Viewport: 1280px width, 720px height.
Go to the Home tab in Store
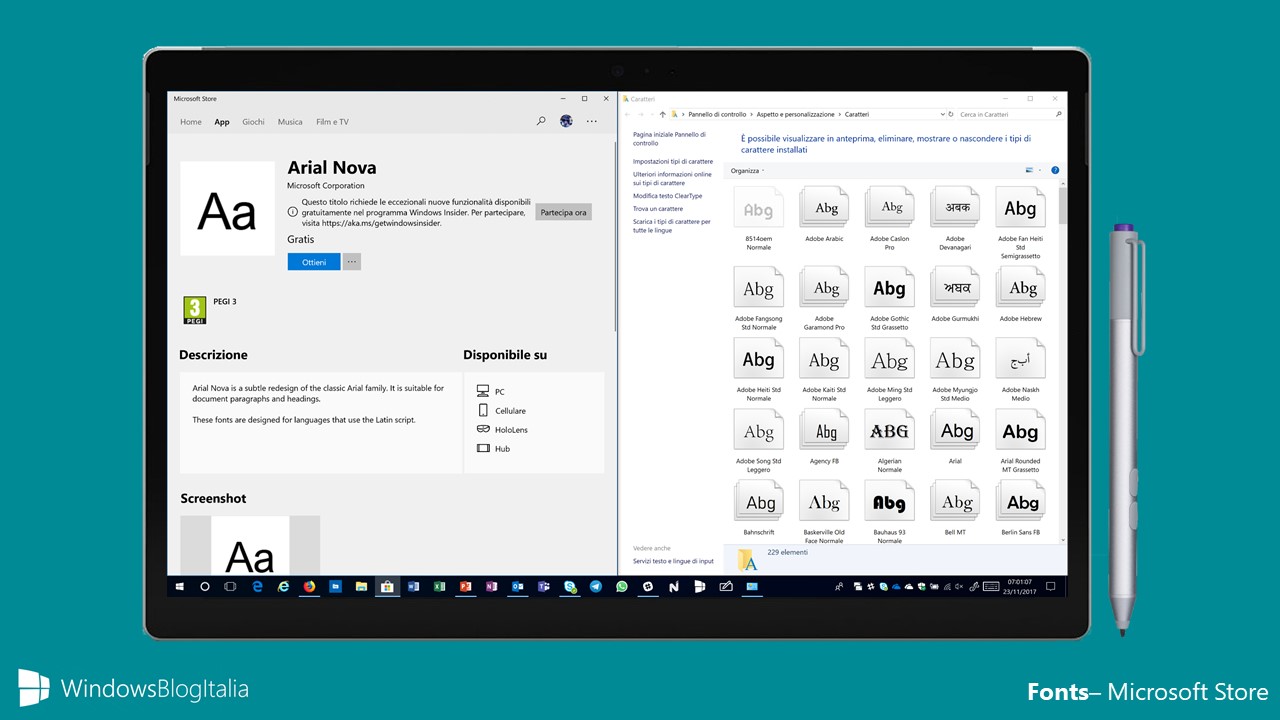(191, 122)
